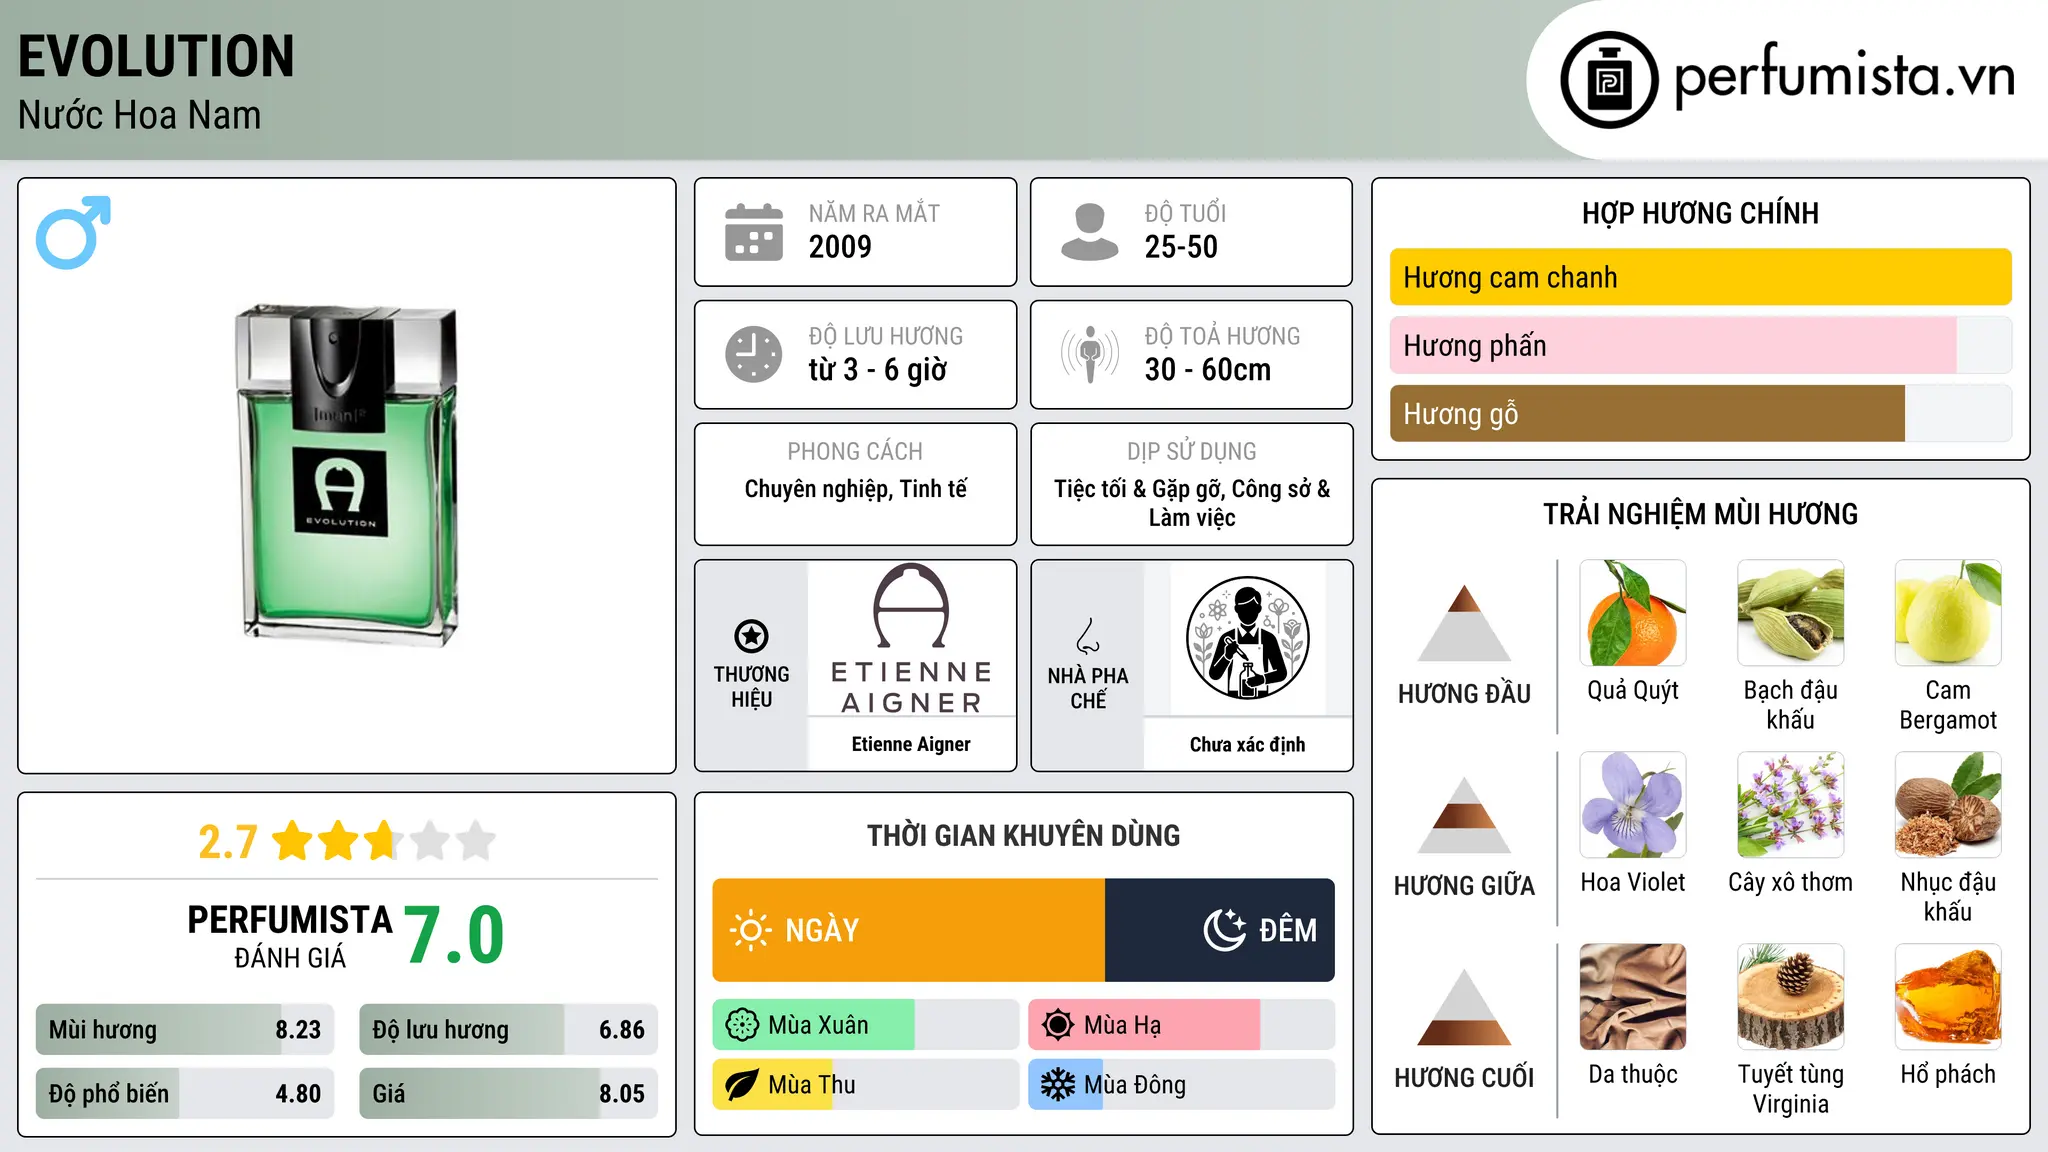Image resolution: width=2048 pixels, height=1152 pixels.
Task: Click the perfumista.vn site name
Action: pyautogui.click(x=1844, y=76)
